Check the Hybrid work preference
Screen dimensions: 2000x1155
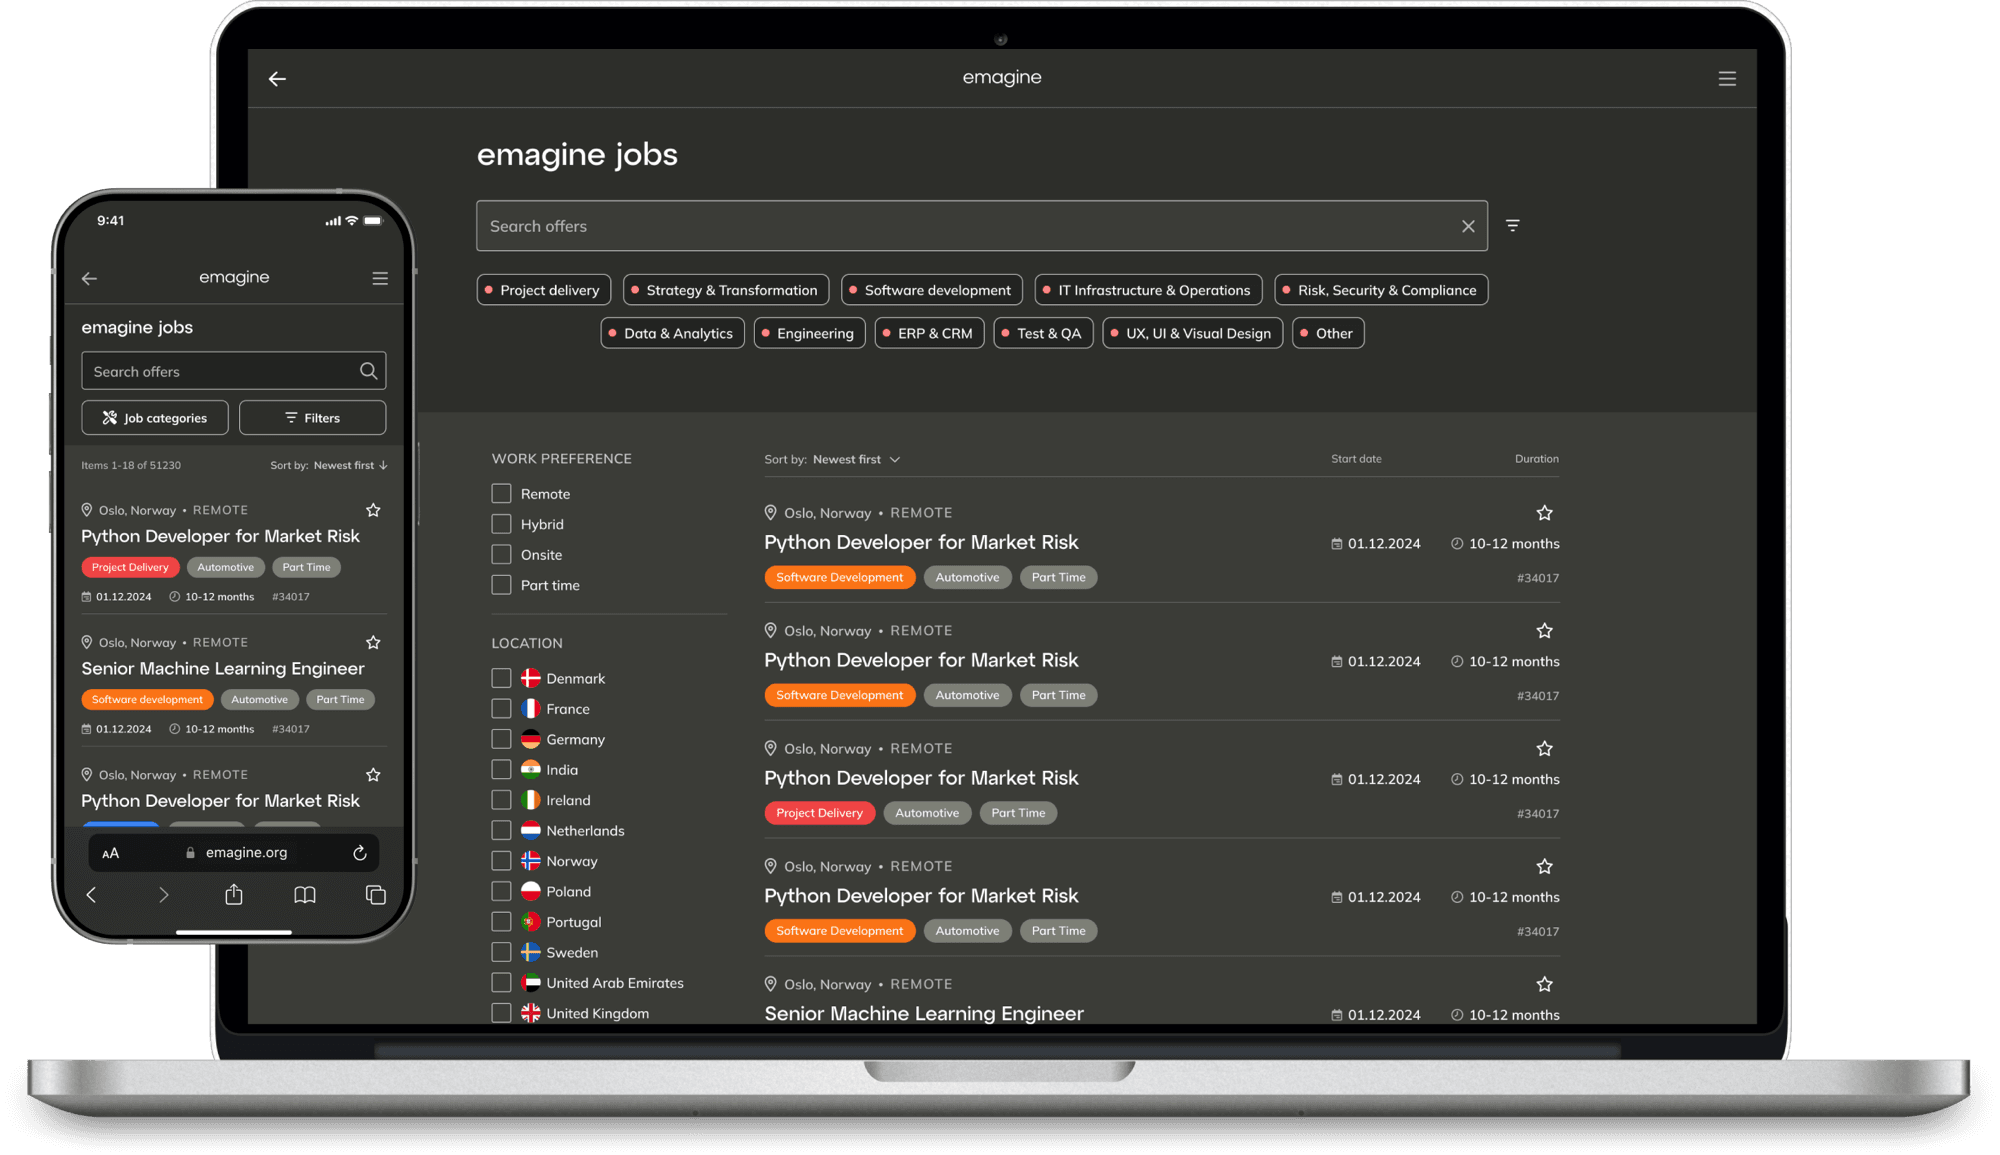(501, 524)
